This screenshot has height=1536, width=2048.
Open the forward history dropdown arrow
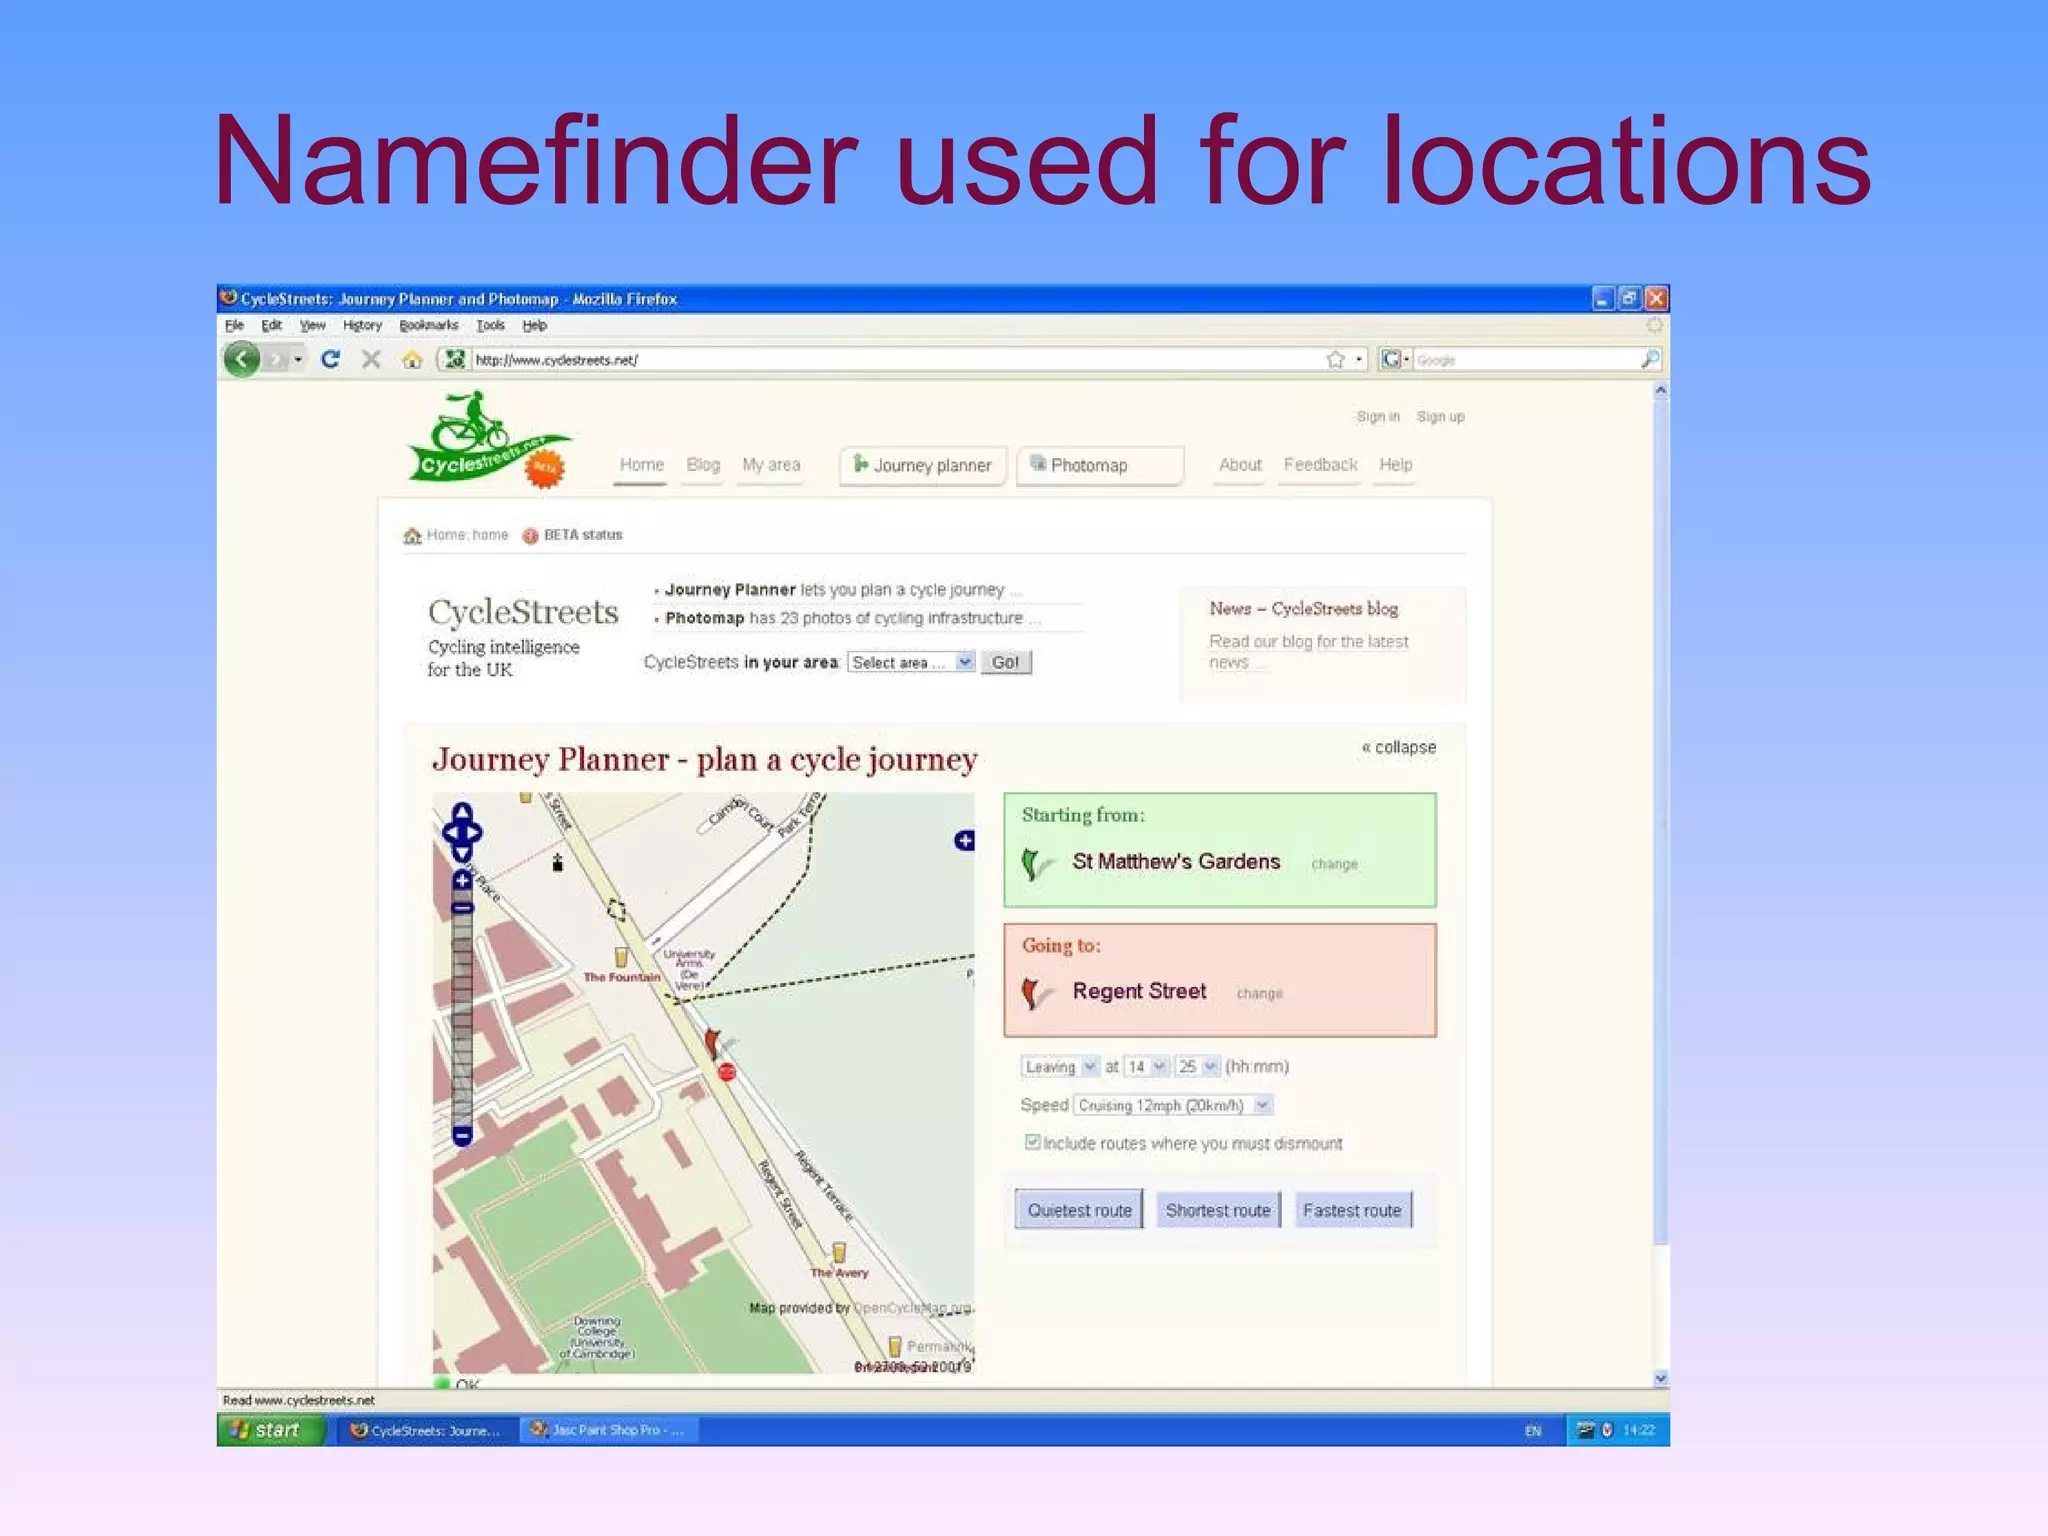pos(298,360)
